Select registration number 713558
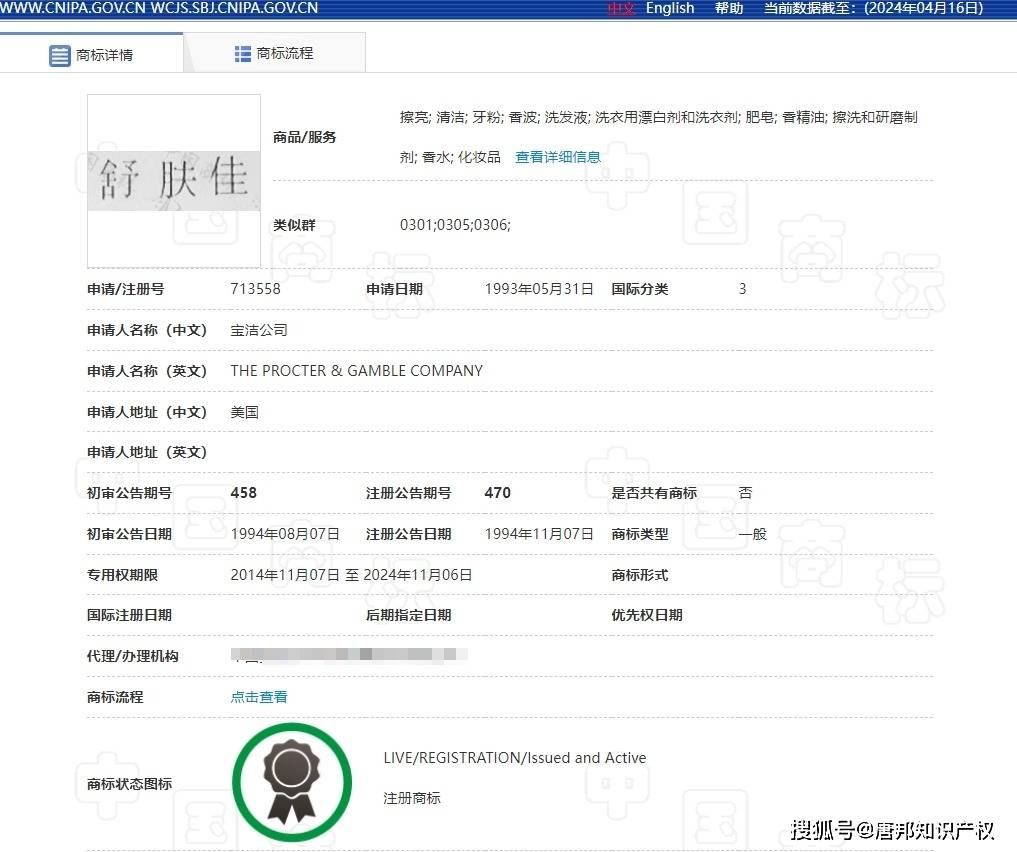The image size is (1017, 852). [256, 289]
